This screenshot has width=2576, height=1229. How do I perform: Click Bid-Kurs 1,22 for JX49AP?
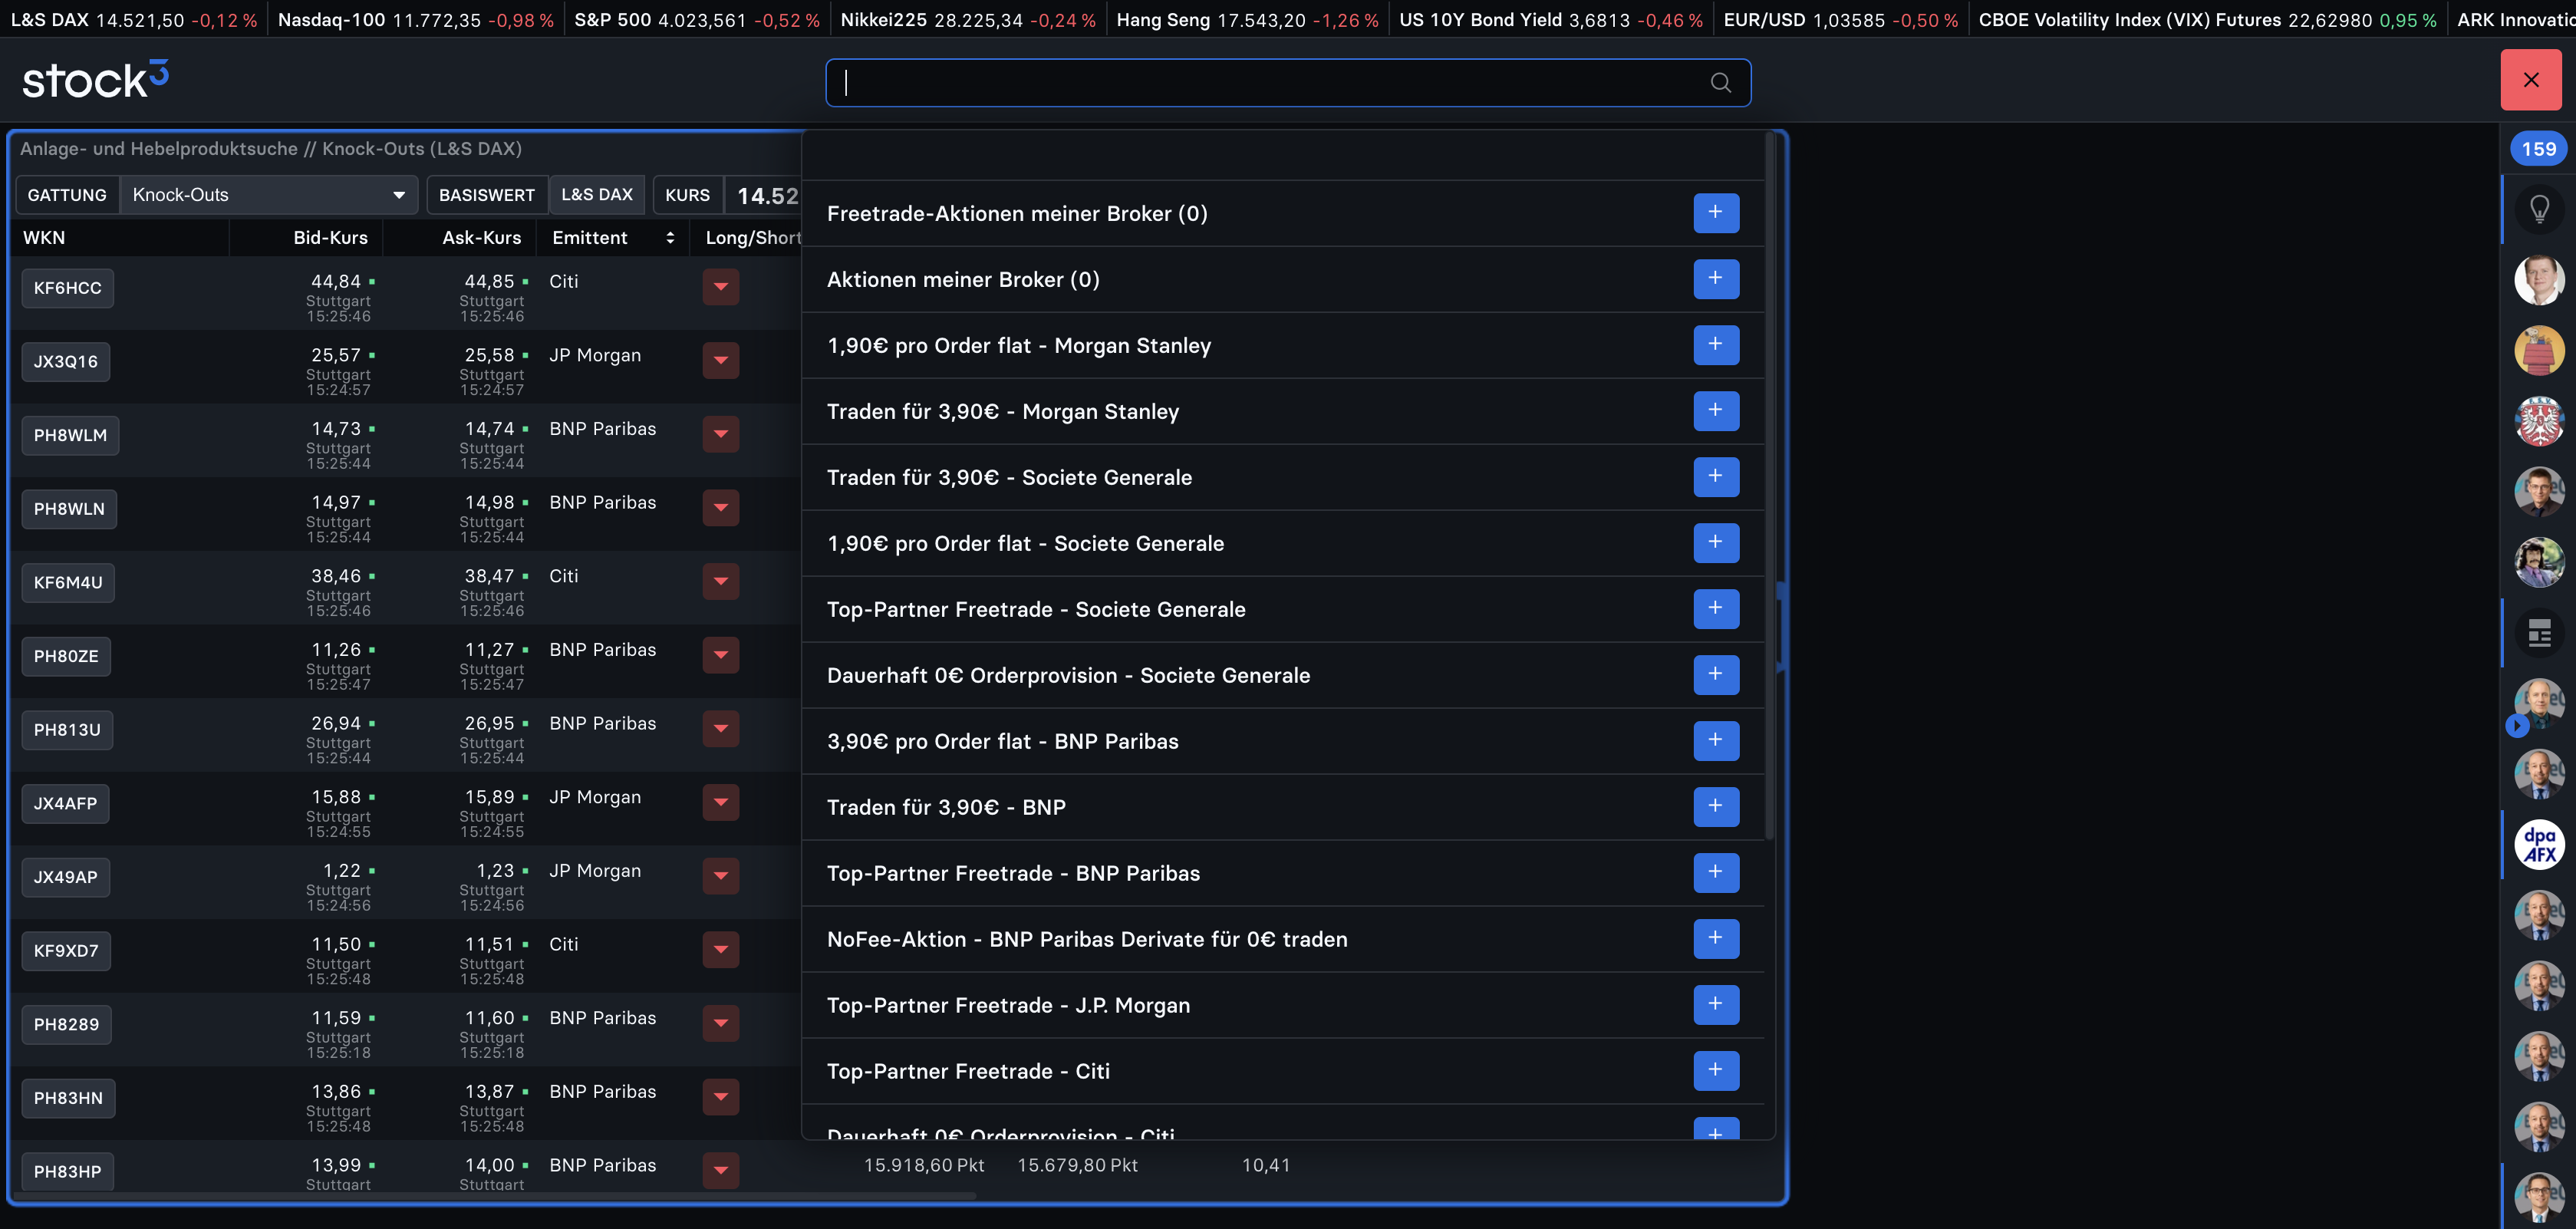[342, 871]
